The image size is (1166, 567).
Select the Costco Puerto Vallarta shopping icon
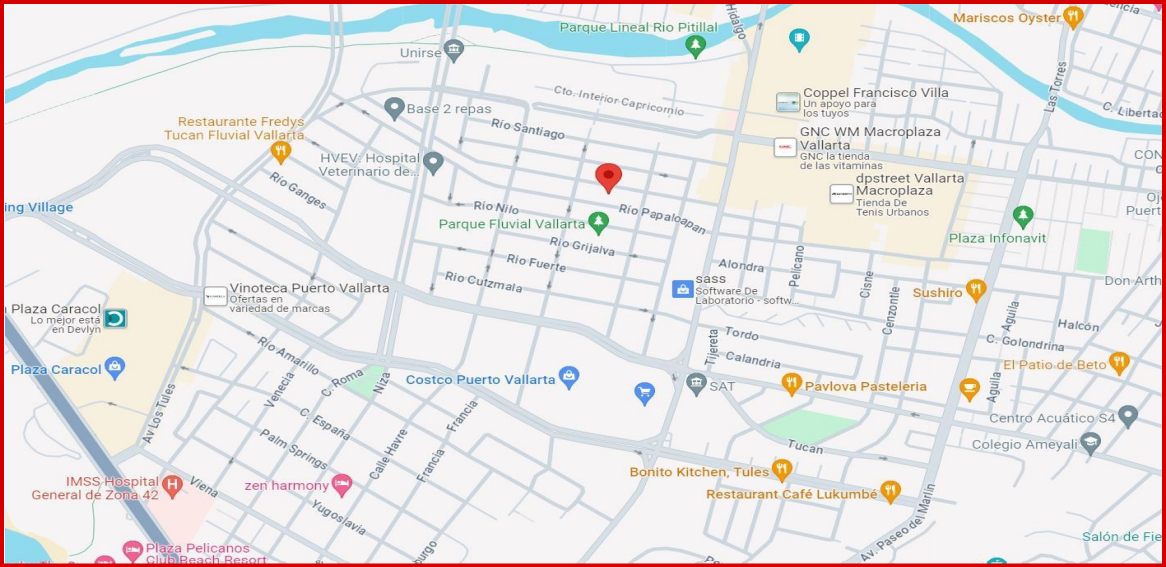pyautogui.click(x=569, y=378)
